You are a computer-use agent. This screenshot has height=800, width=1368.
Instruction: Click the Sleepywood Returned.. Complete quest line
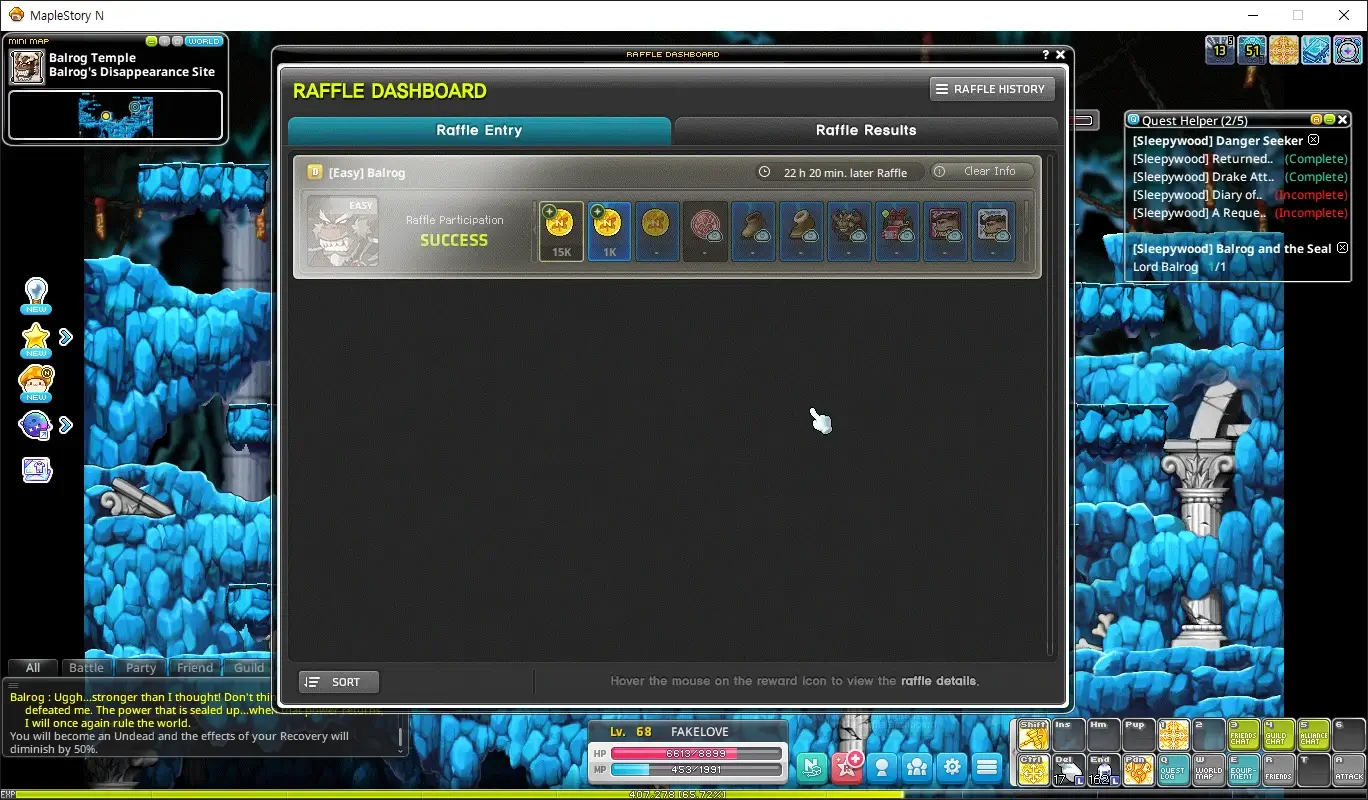click(x=1240, y=159)
